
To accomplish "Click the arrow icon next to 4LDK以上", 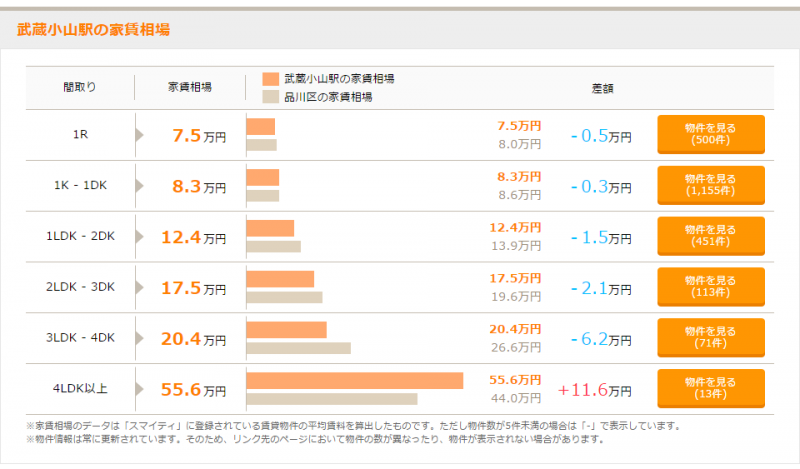I will (x=140, y=390).
